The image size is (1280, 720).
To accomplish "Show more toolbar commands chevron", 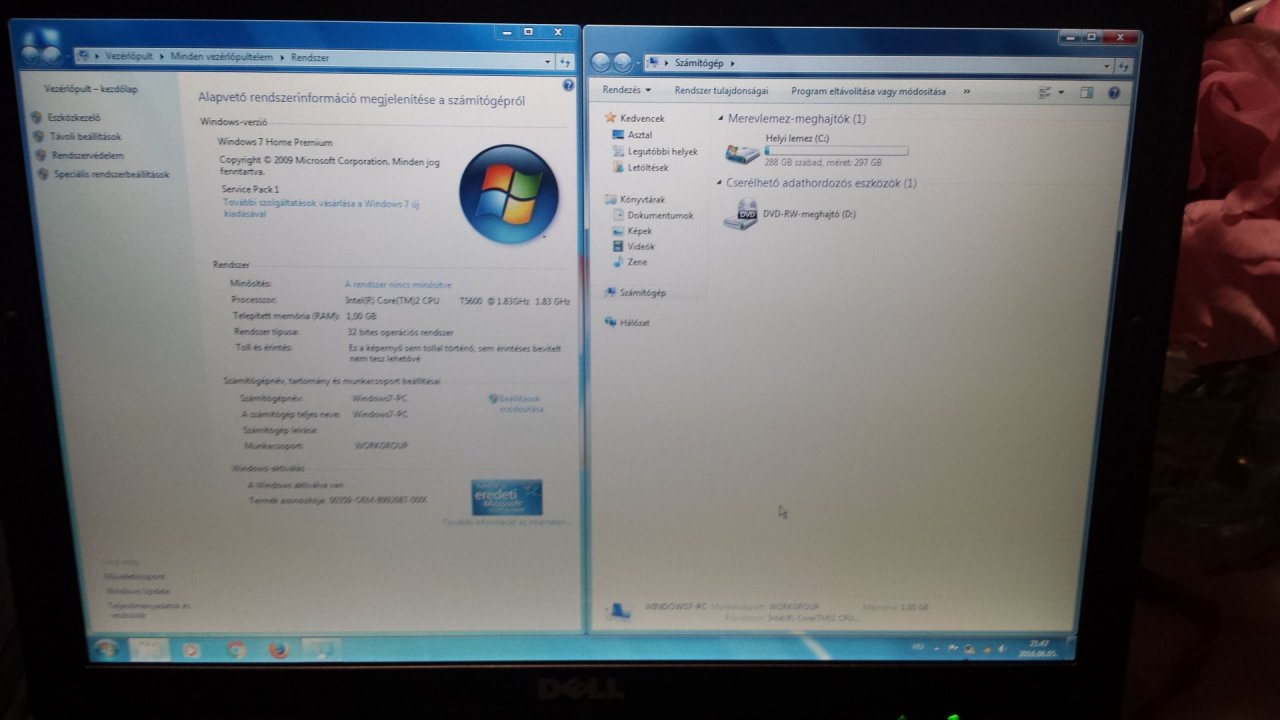I will 967,92.
